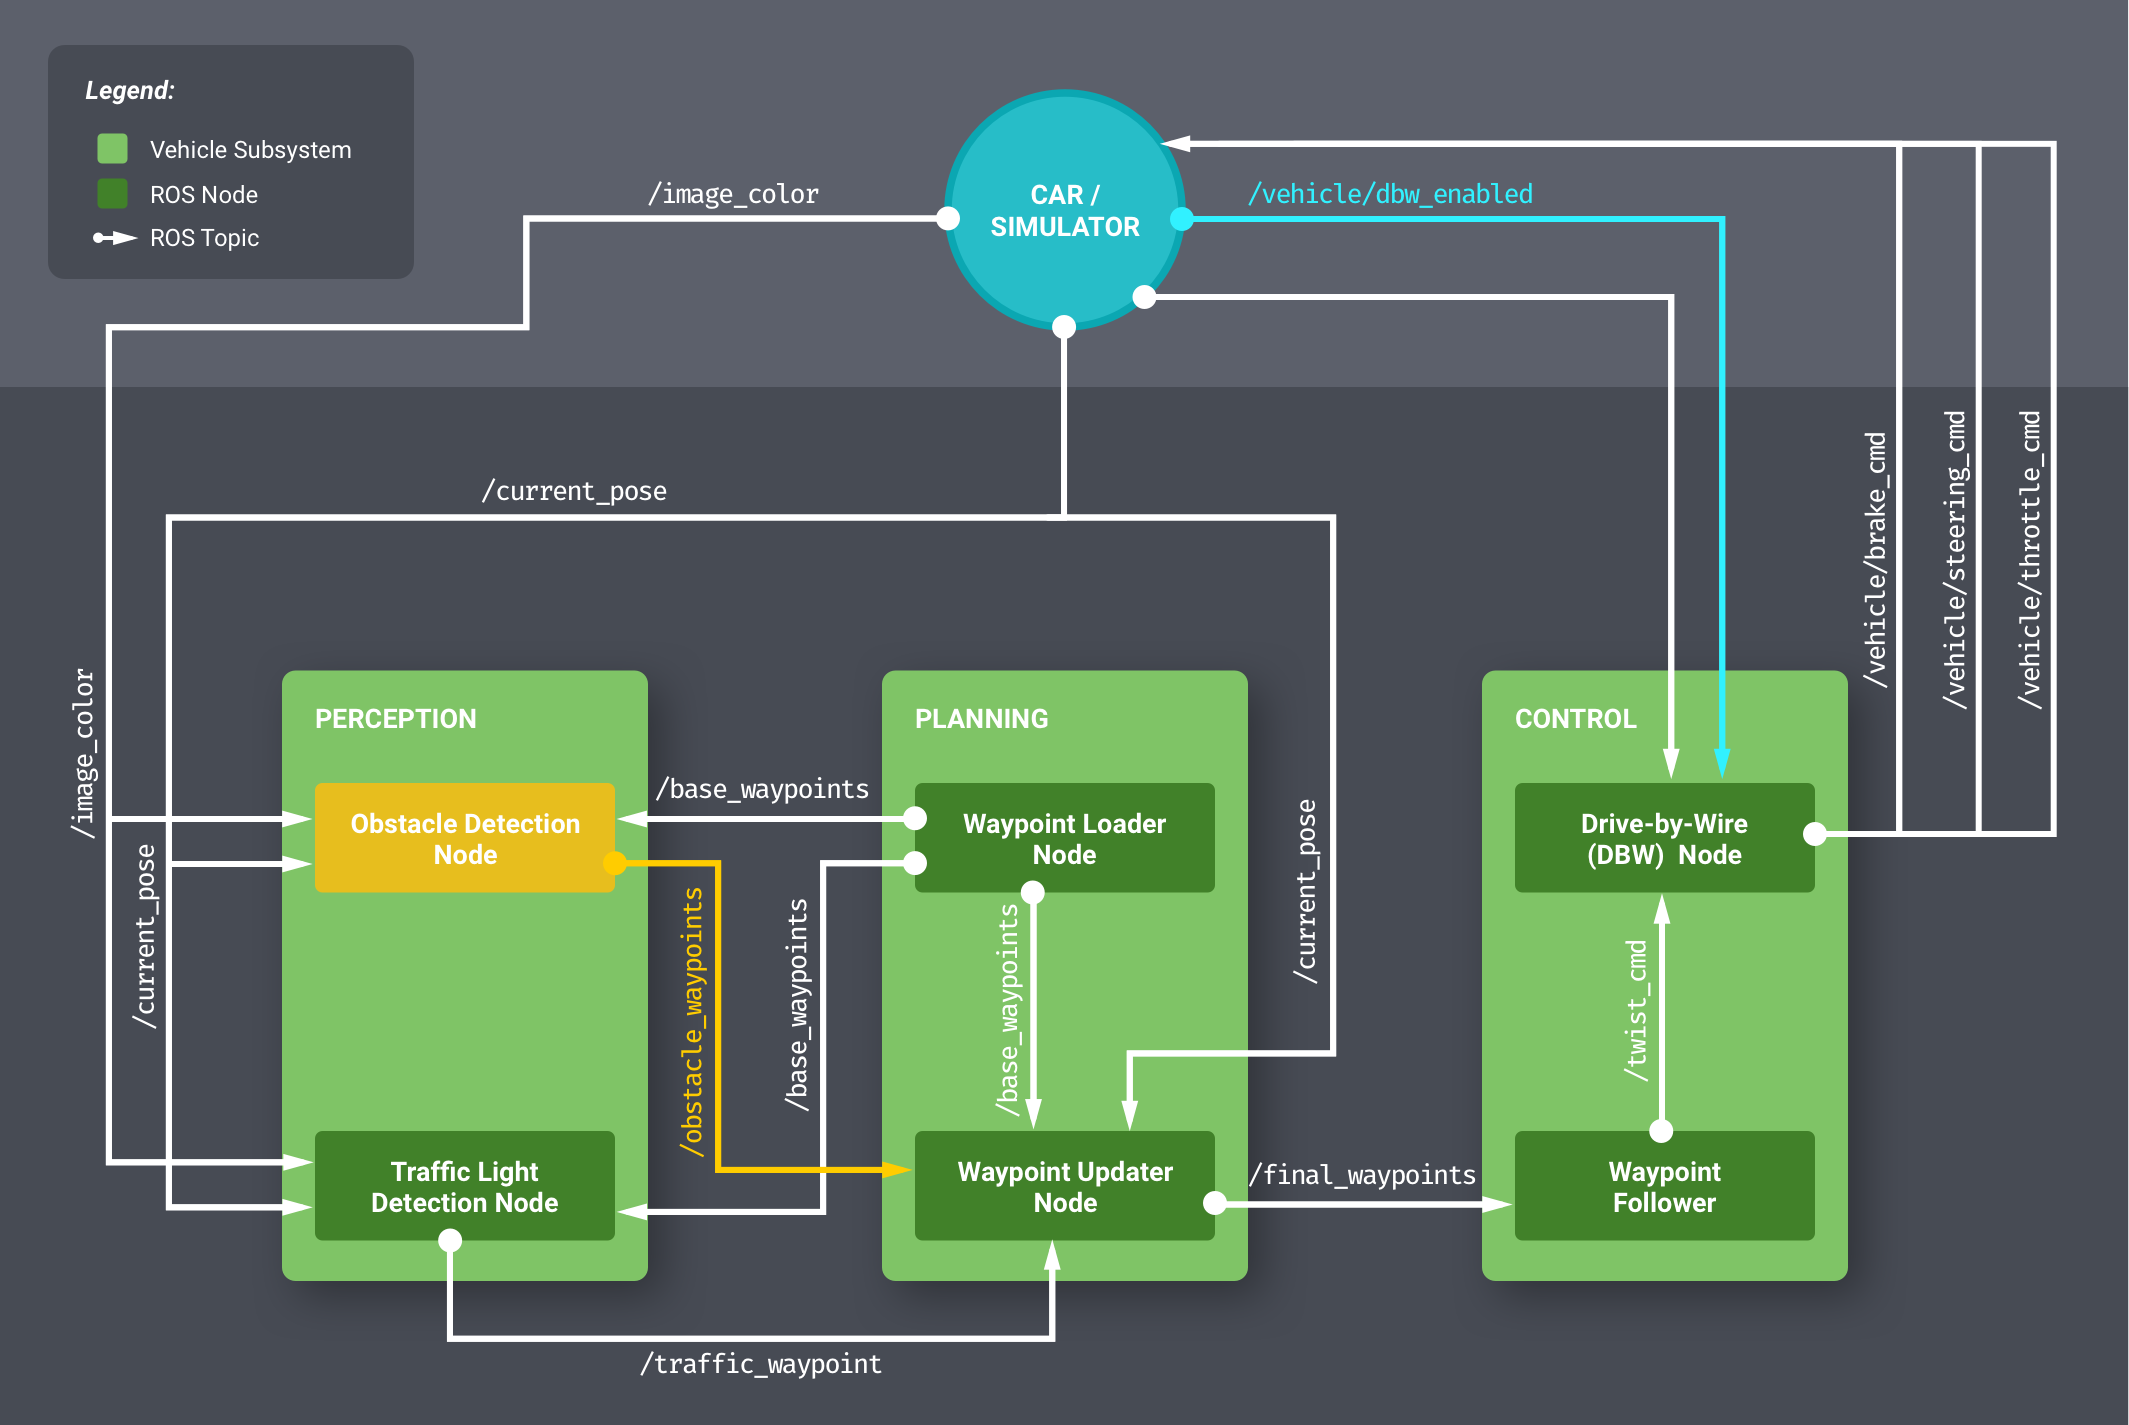Click the /final_waypoints topic label
Viewport: 2129px width, 1425px height.
pos(1363,1175)
